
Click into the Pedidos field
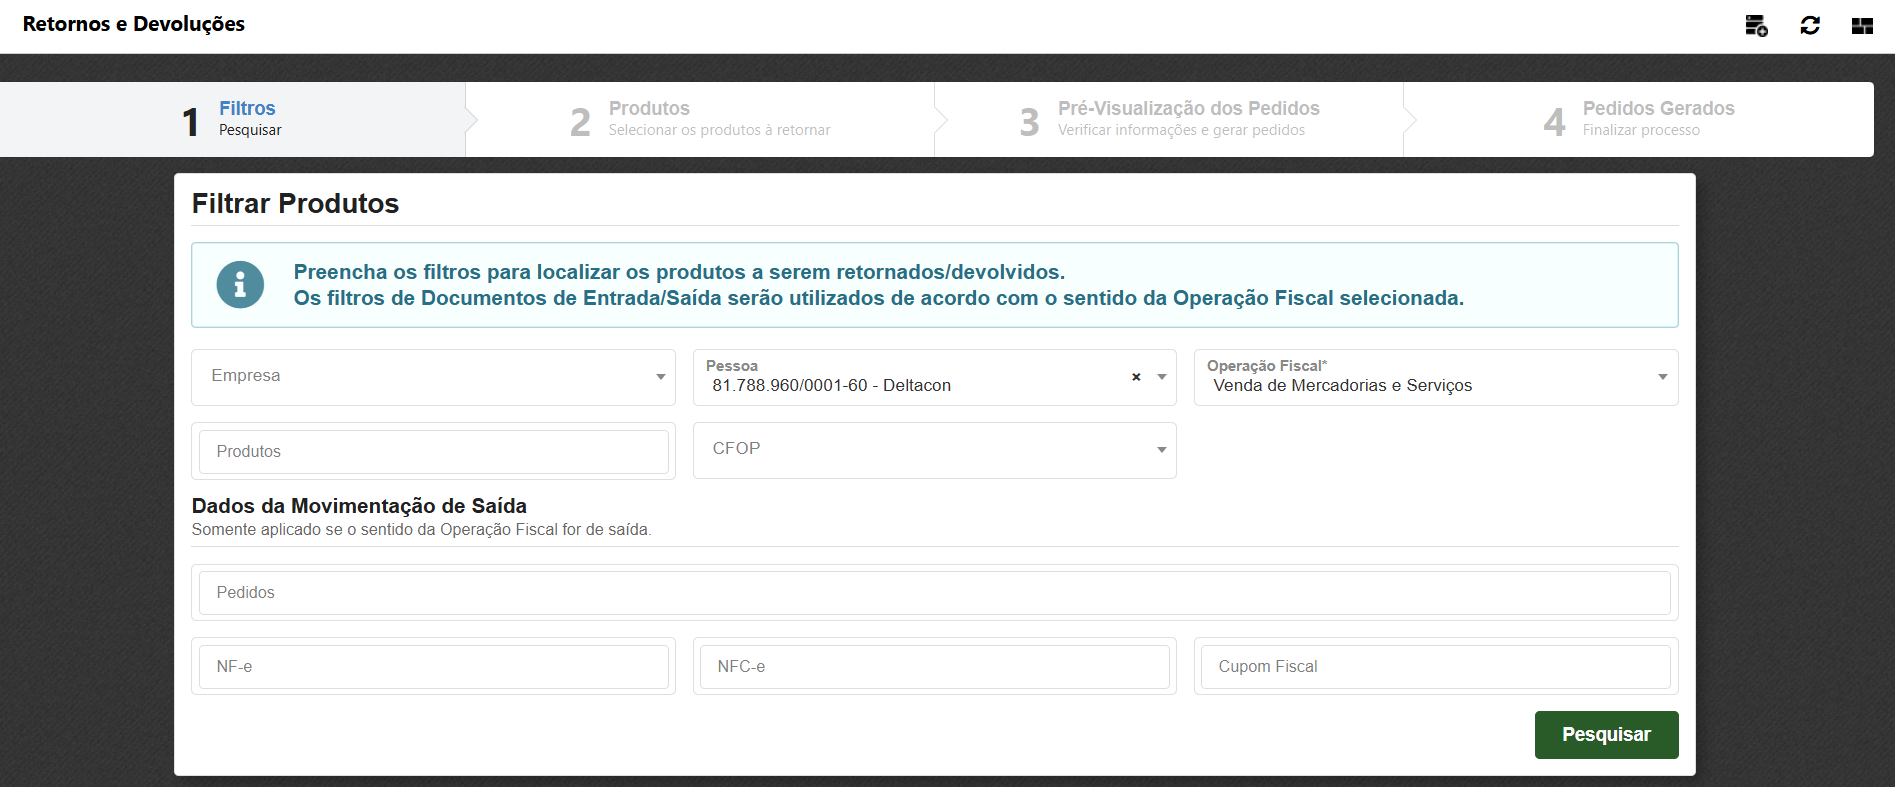tap(934, 593)
